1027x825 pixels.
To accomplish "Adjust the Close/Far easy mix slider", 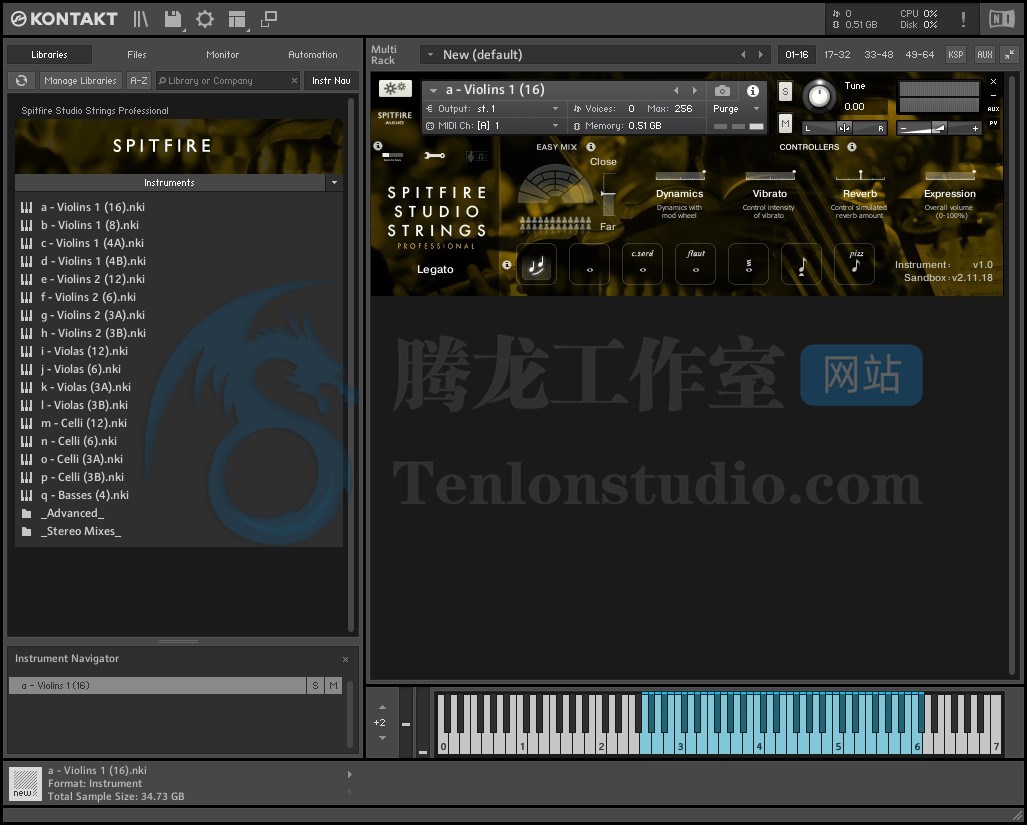I will pyautogui.click(x=608, y=194).
